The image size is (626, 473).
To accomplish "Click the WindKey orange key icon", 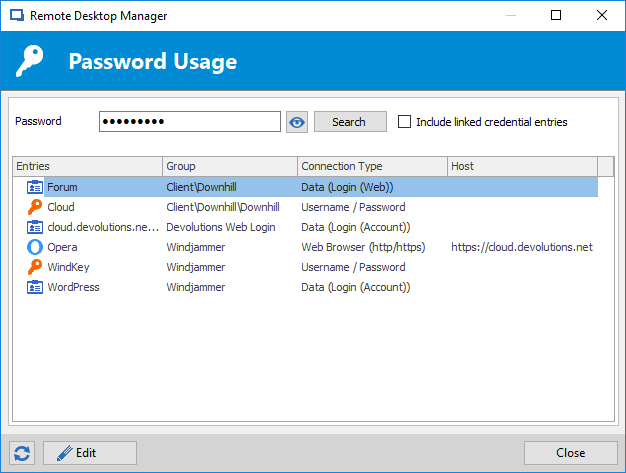I will tap(35, 267).
